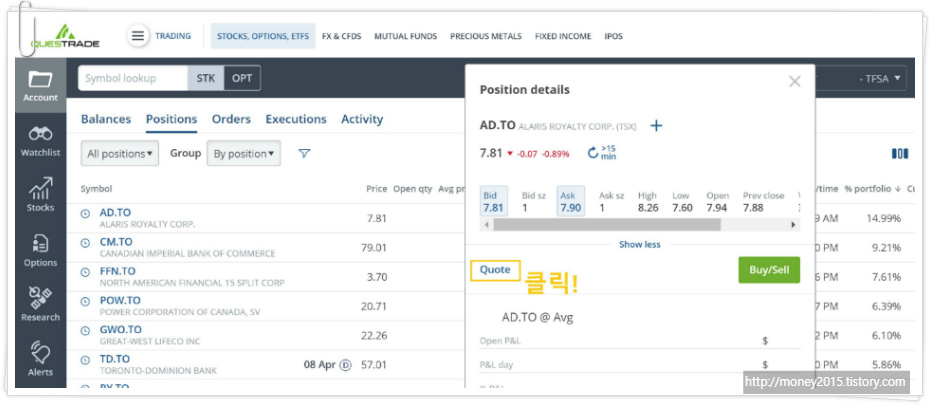The height and width of the screenshot is (406, 929).
Task: Click the quote table horizontal scrollbar thumb
Action: click(607, 225)
